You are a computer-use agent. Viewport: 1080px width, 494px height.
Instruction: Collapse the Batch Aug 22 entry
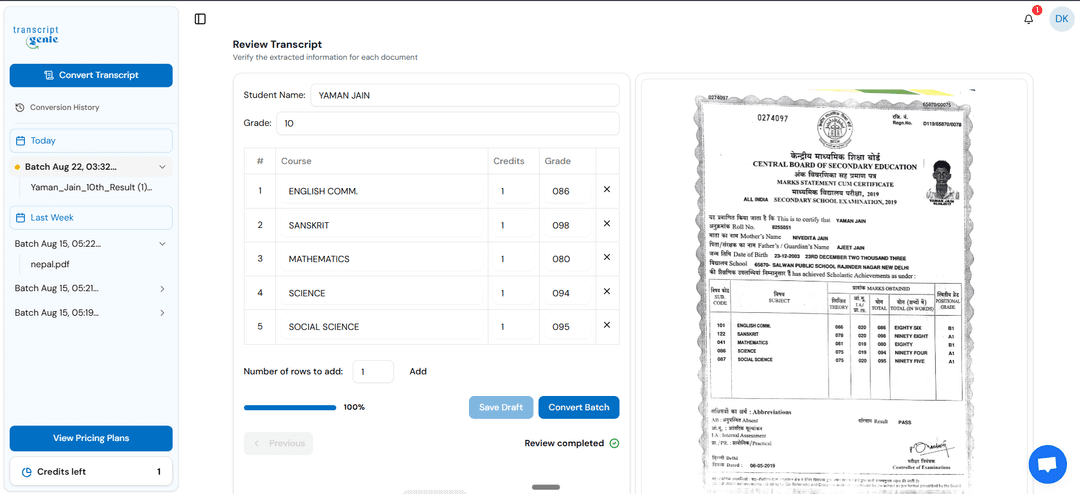click(x=162, y=167)
